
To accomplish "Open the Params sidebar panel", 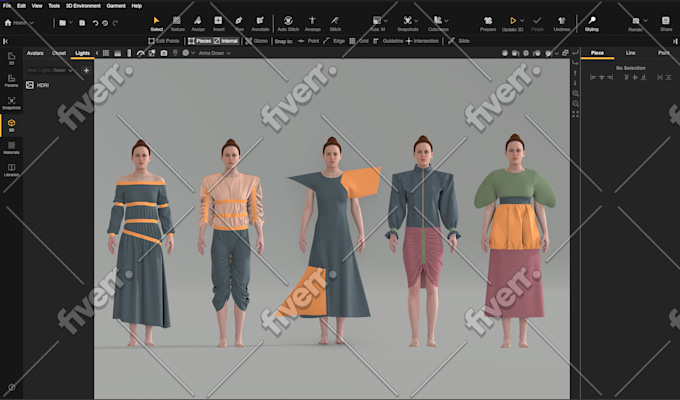I will pos(11,81).
